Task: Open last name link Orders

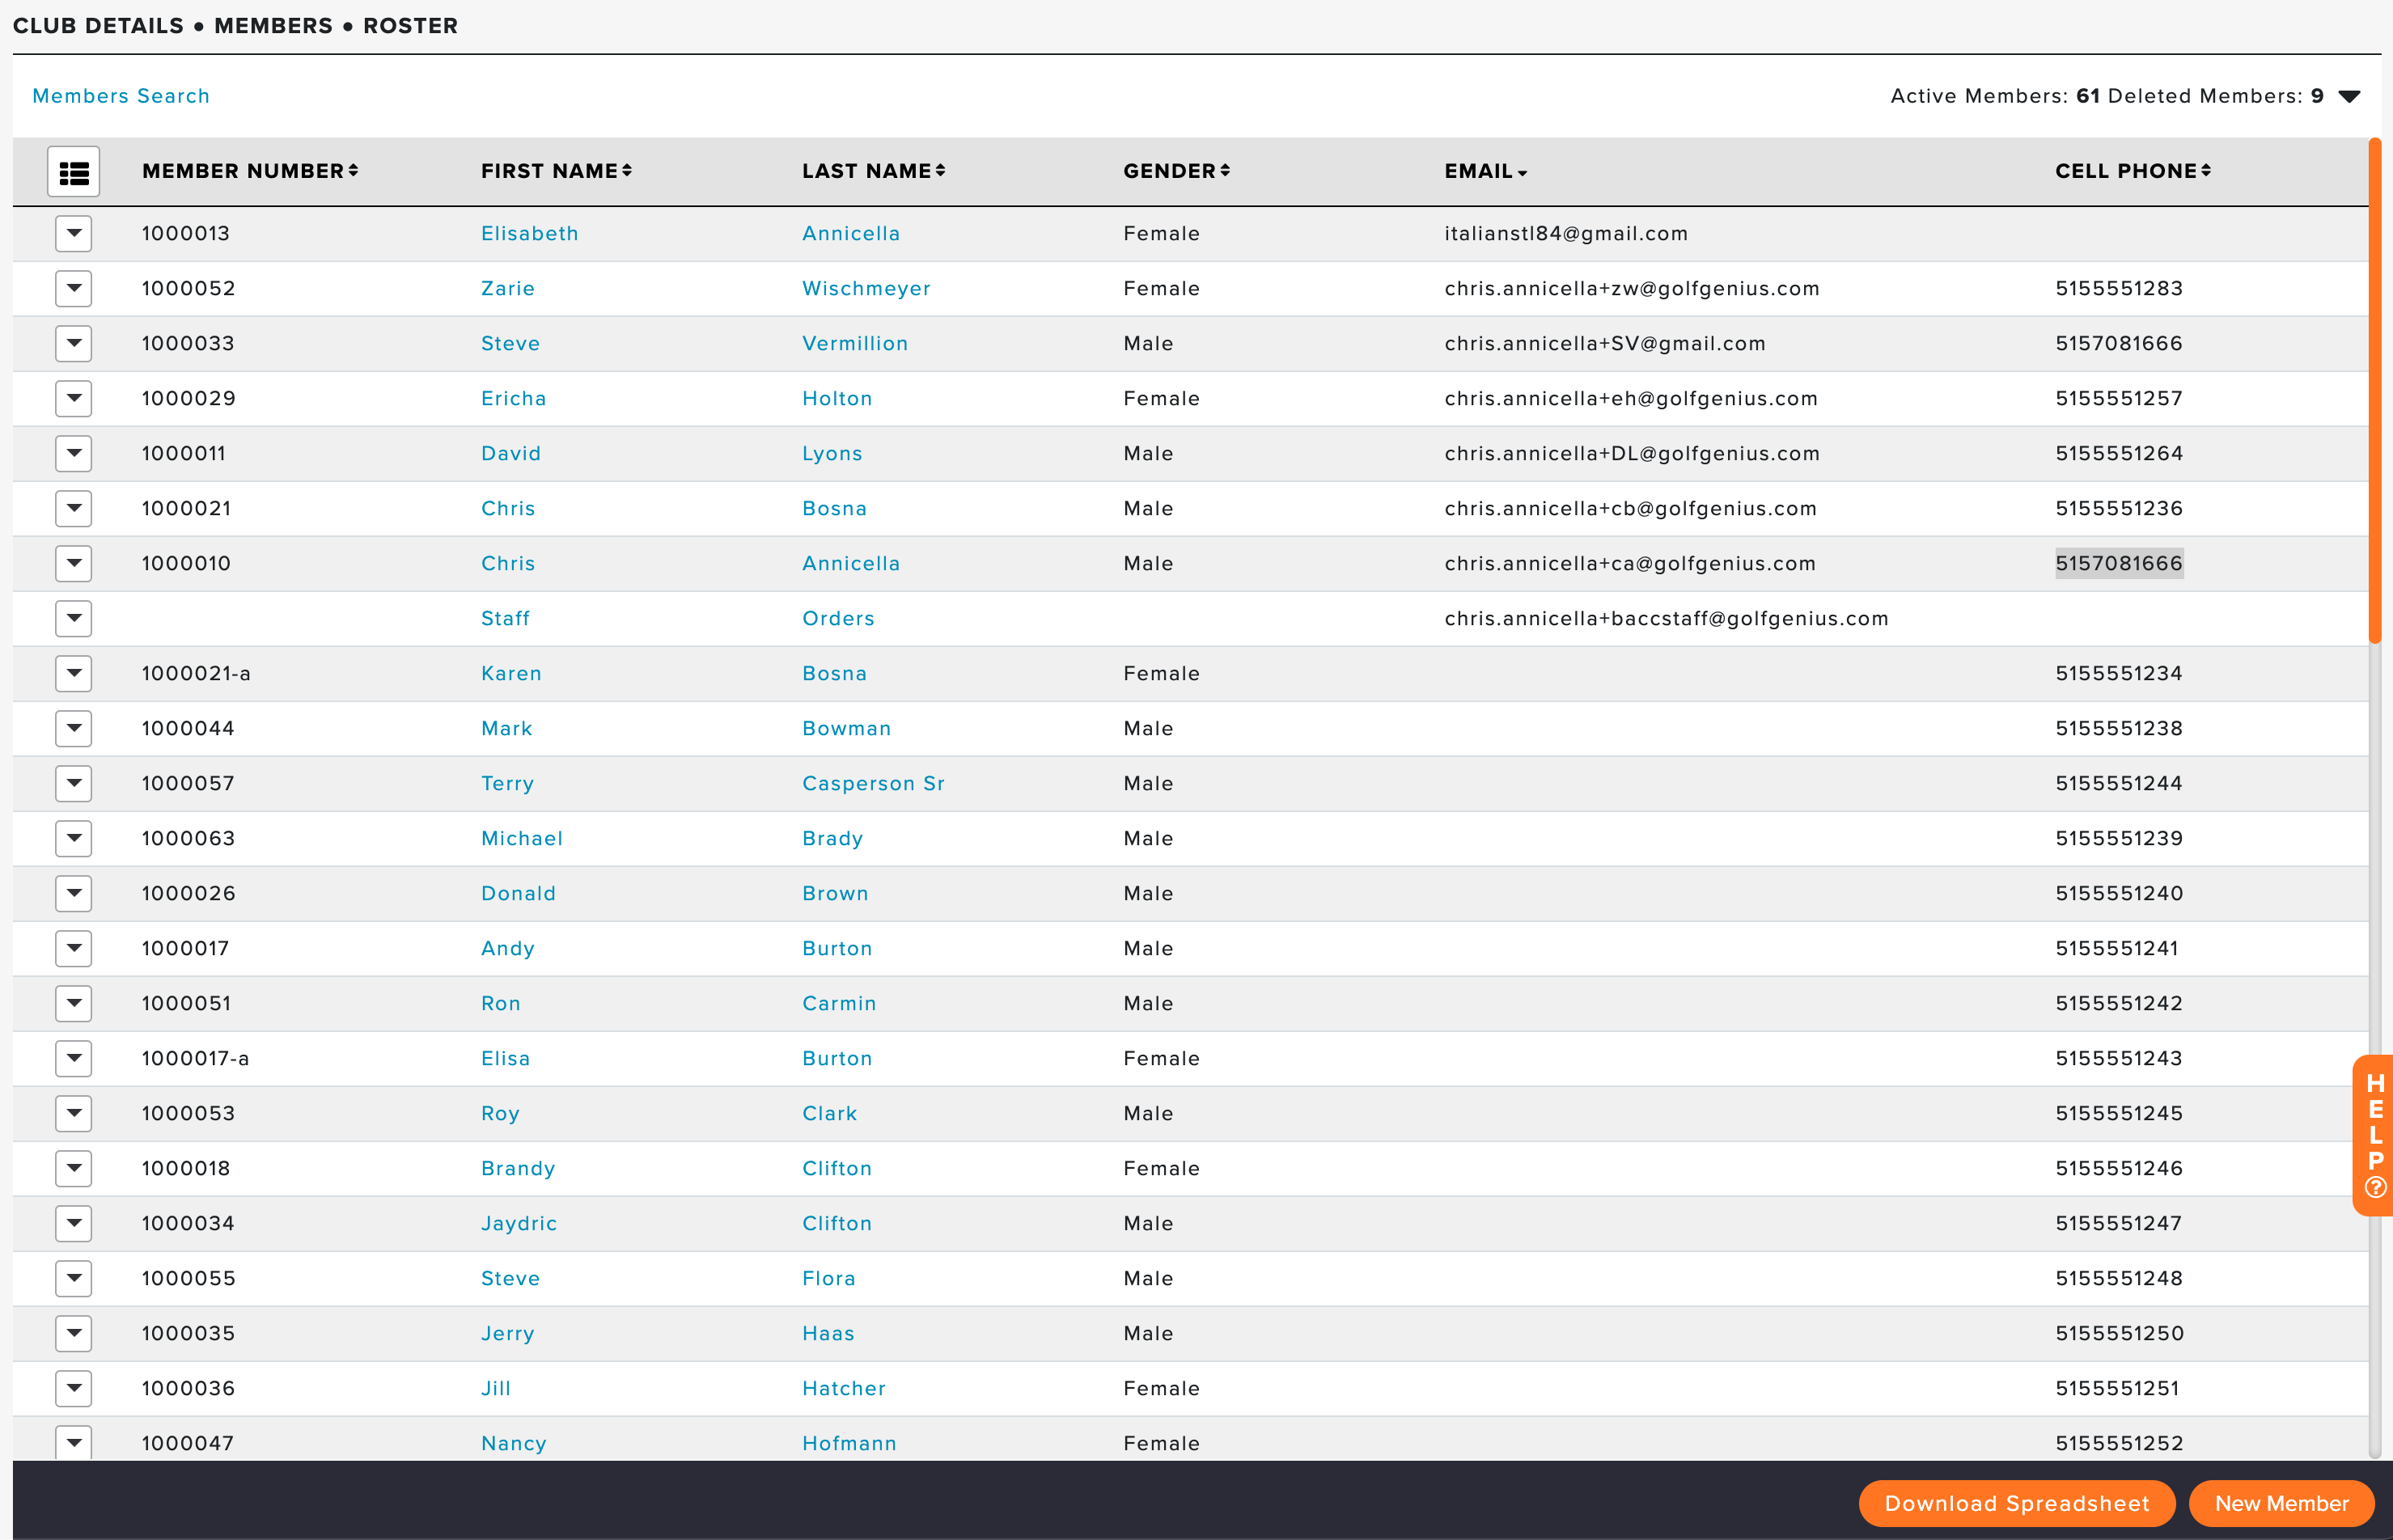Action: (x=838, y=619)
